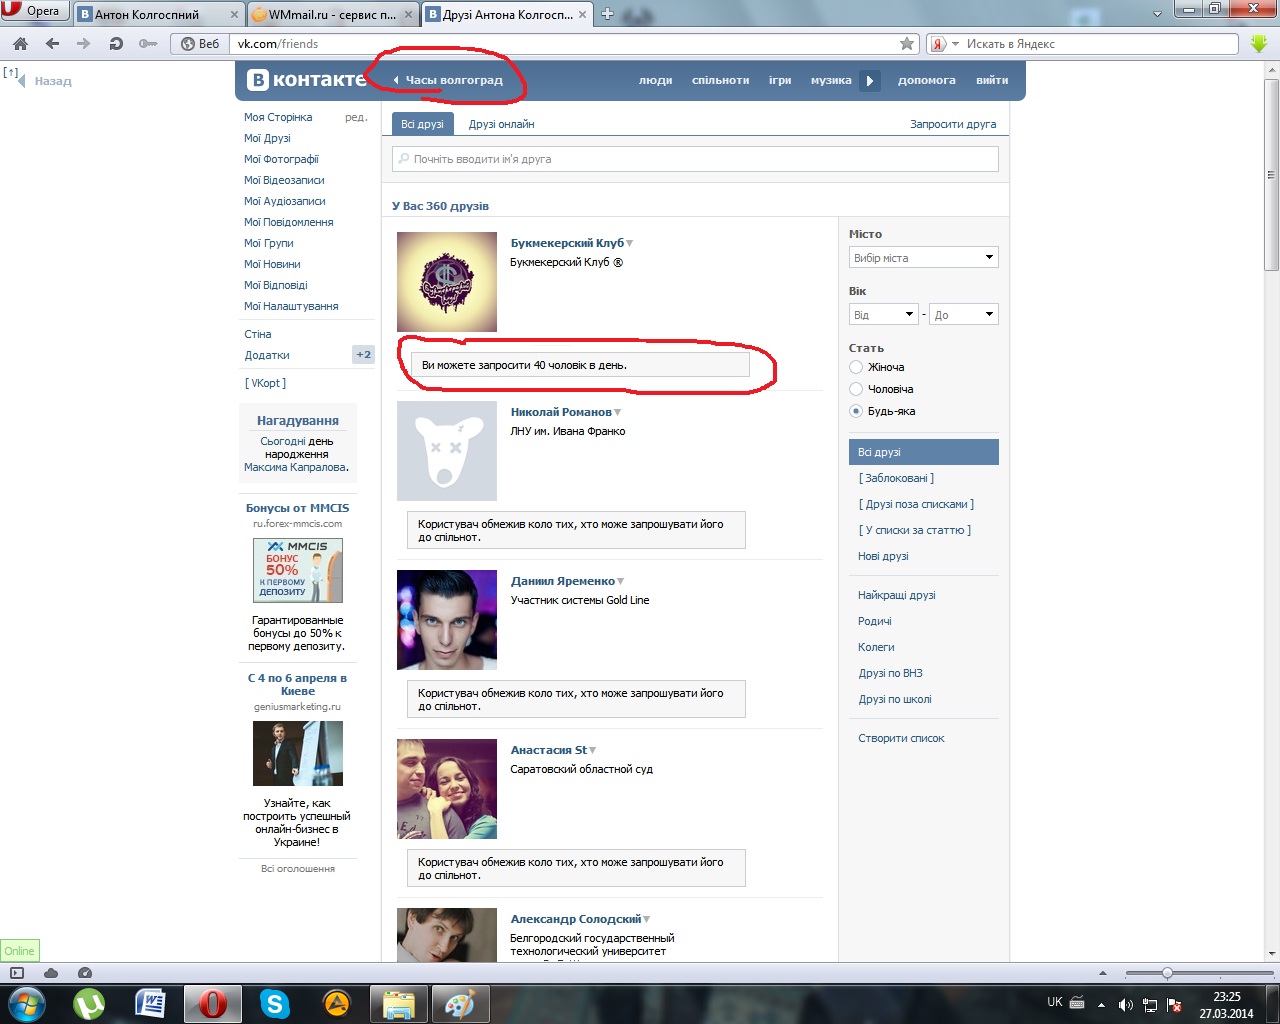Screen dimensions: 1280x1024
Task: Open the password wand key icon
Action: point(148,44)
